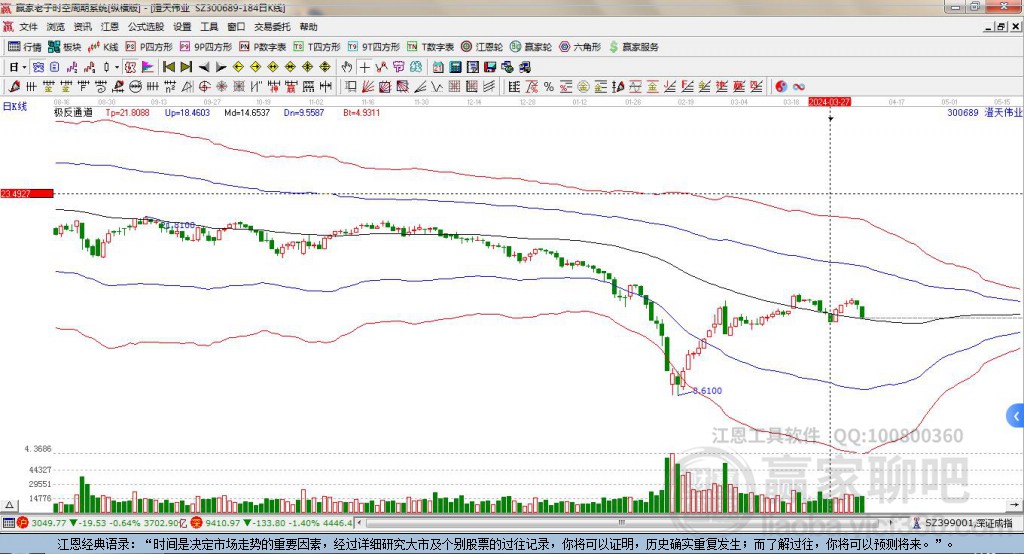Open the calendar 21 icon
This screenshot has height=554, width=1024.
click(438, 67)
